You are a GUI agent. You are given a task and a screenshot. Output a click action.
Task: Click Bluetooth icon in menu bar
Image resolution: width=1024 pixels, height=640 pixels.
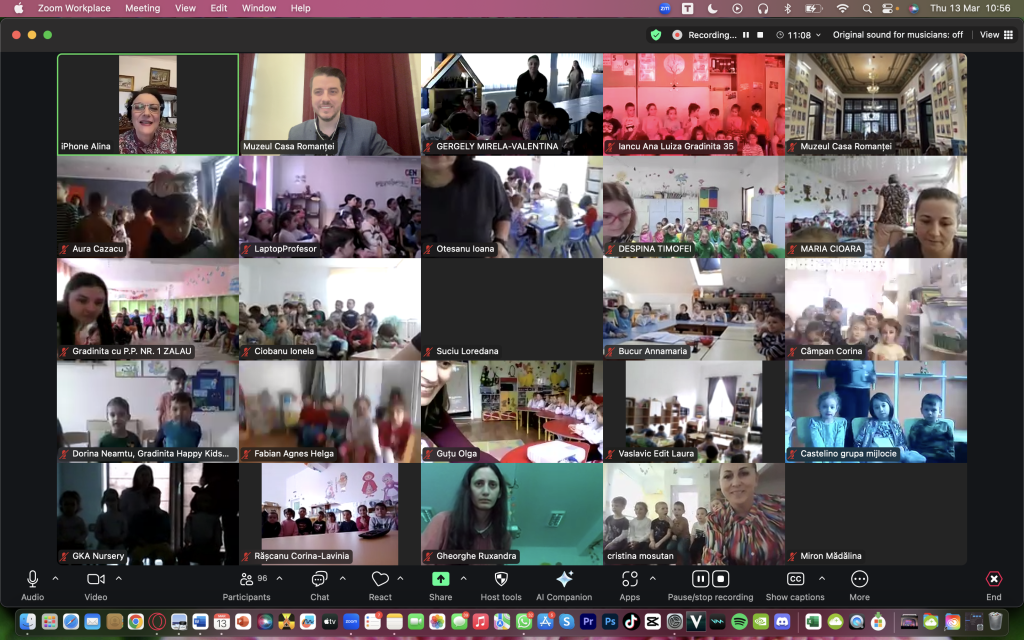tap(788, 8)
